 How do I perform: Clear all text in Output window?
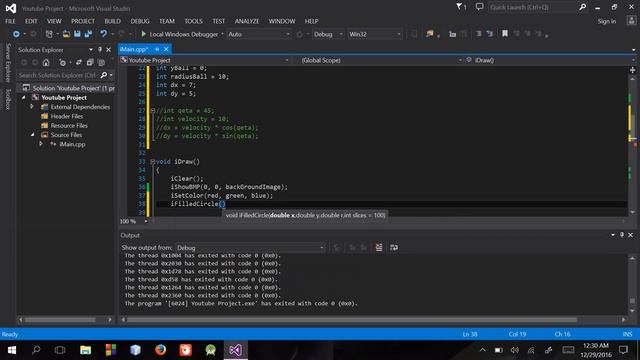(379, 247)
